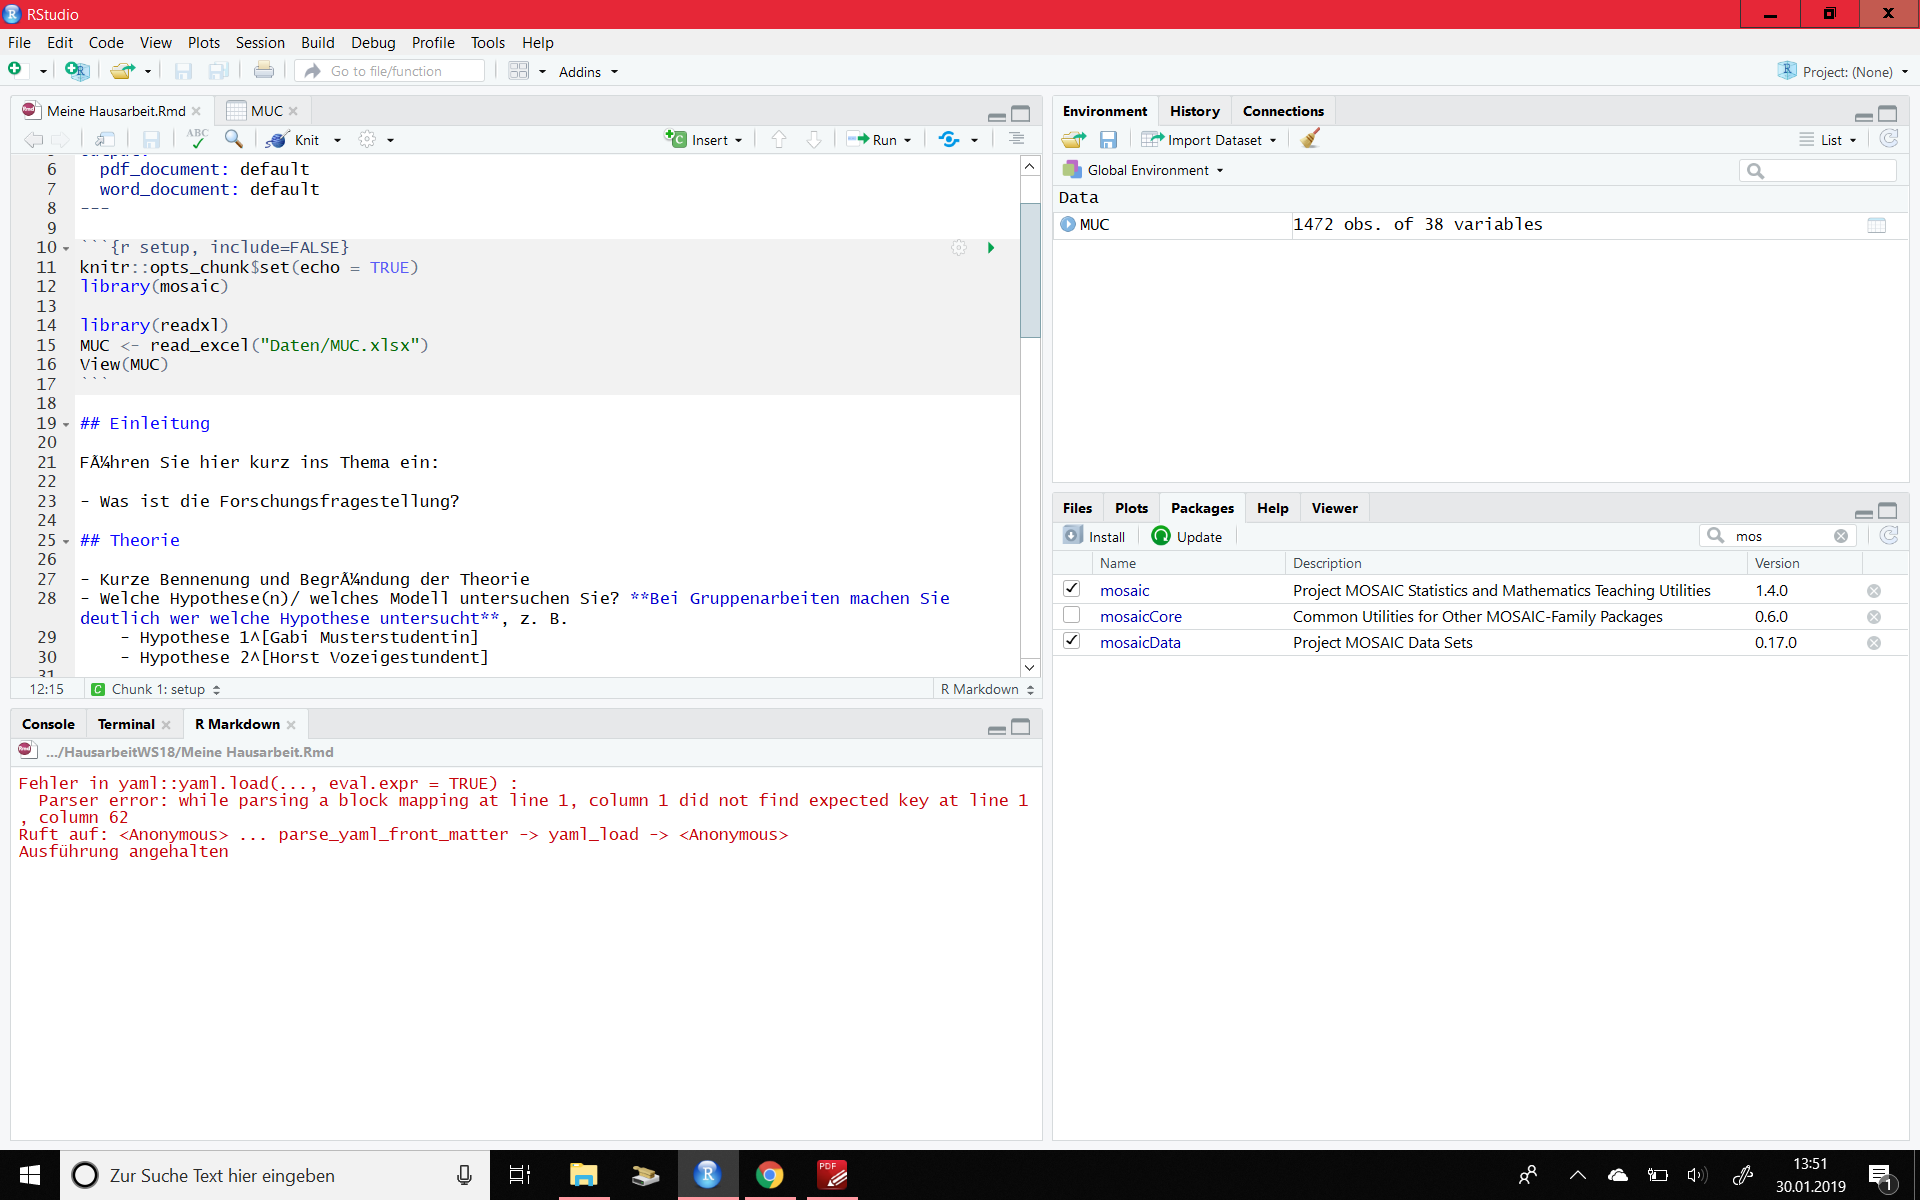Click Install packages button
The image size is (1920, 1200).
point(1095,536)
